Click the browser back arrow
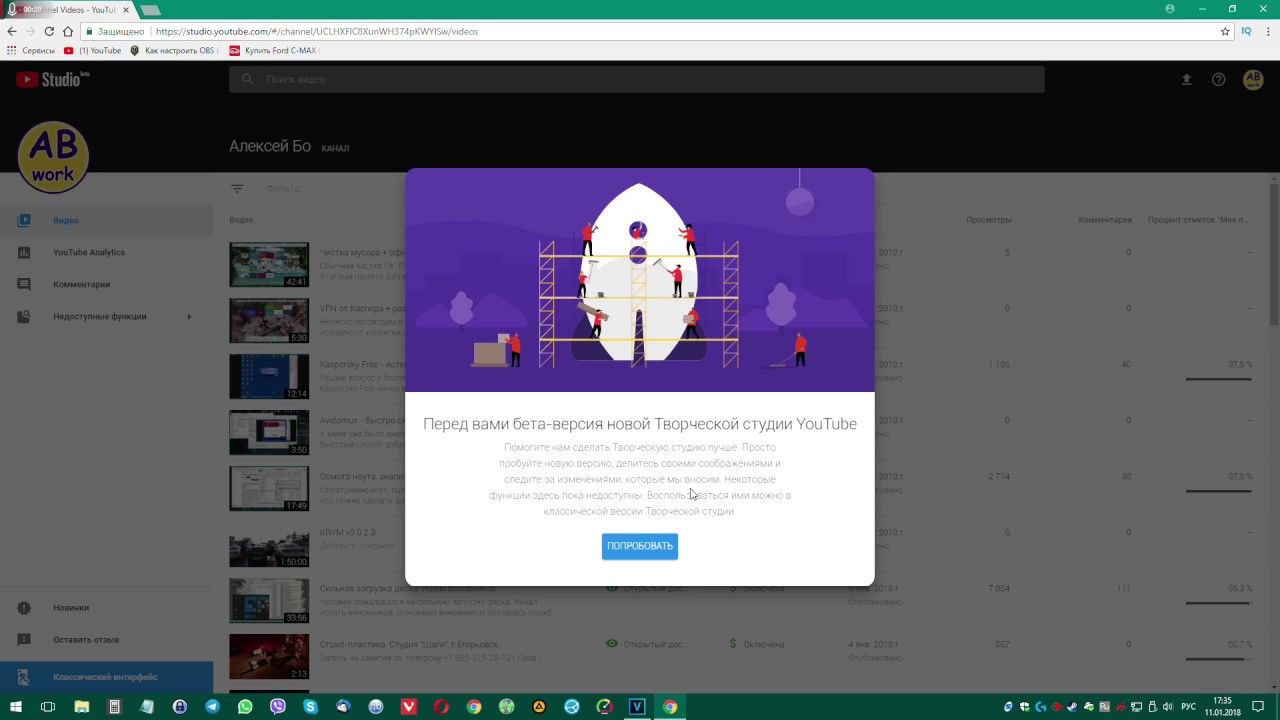The height and width of the screenshot is (720, 1280). (12, 31)
